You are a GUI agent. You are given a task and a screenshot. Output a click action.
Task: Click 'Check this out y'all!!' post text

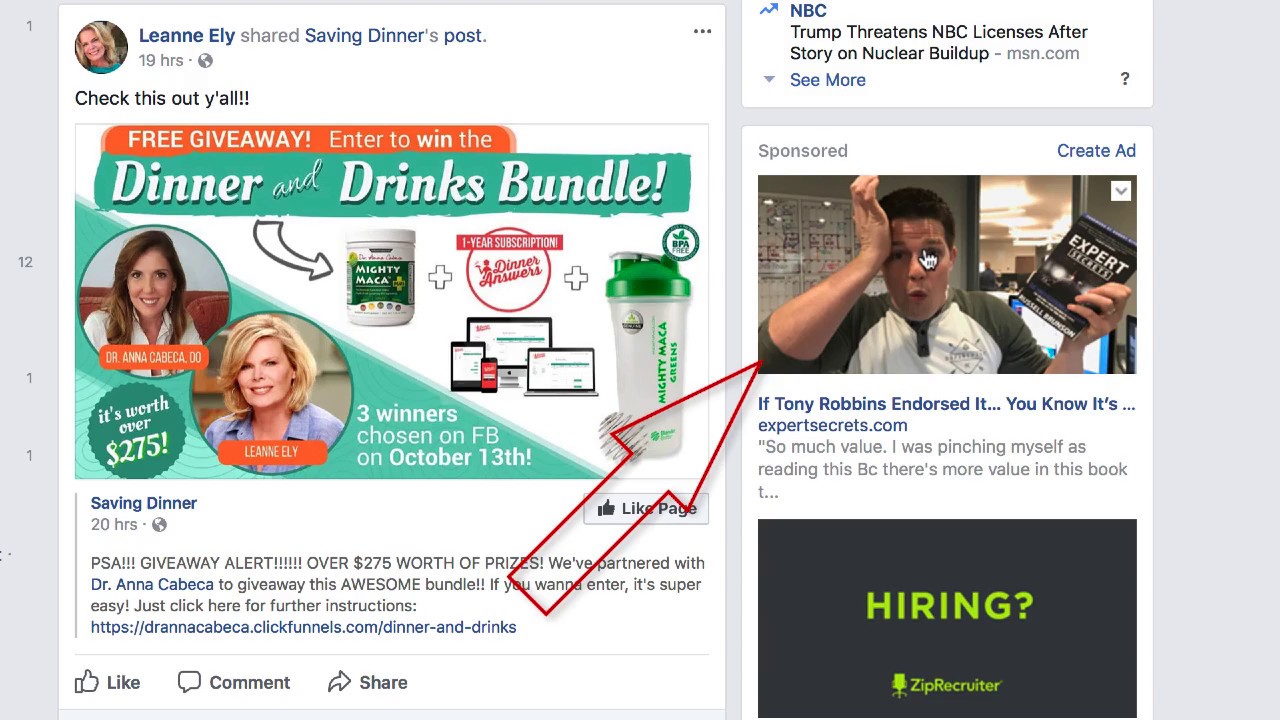click(x=162, y=98)
